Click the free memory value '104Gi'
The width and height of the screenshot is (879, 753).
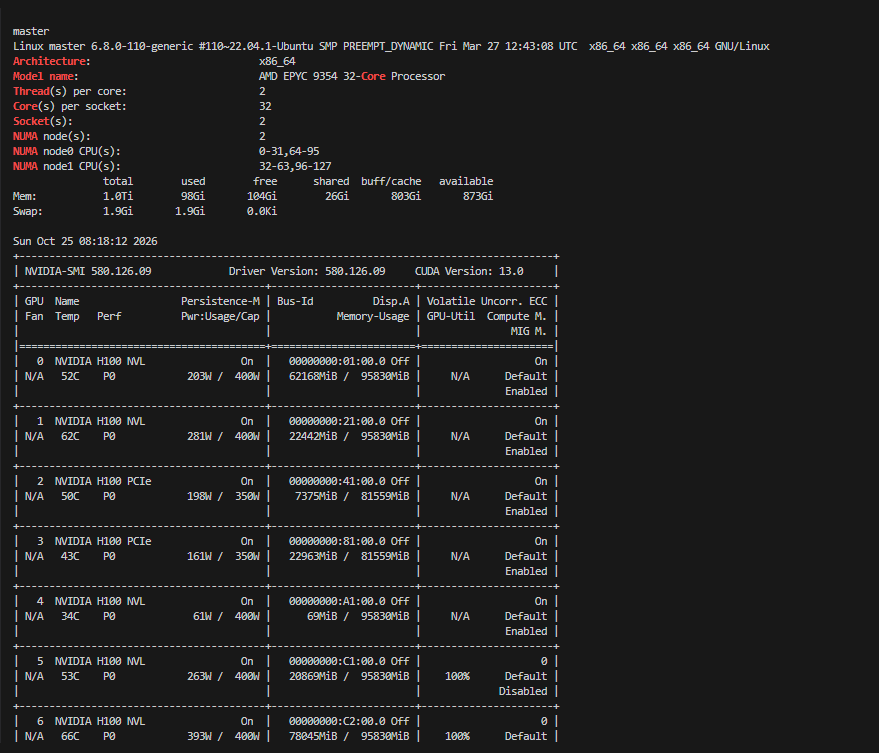pyautogui.click(x=262, y=196)
